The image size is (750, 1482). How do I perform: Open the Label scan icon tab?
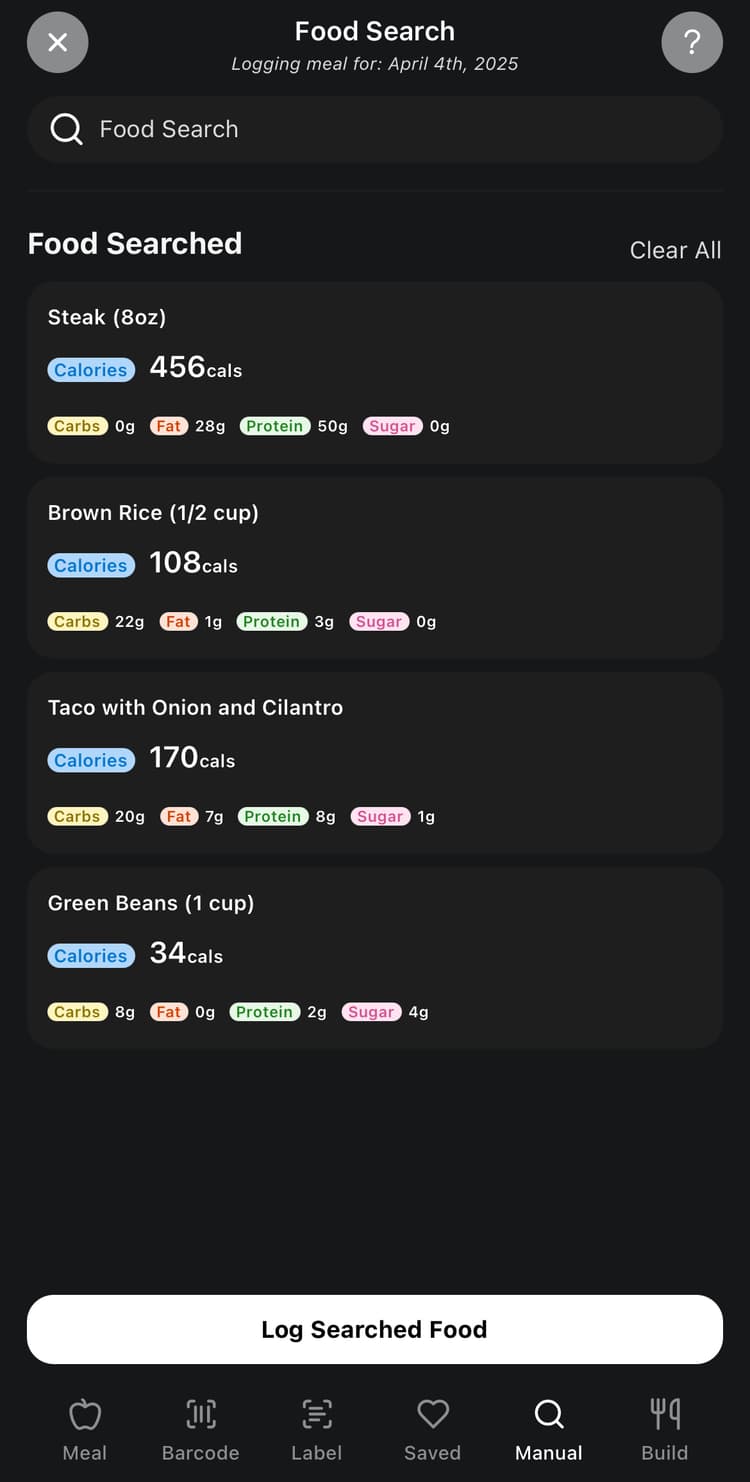[316, 1430]
